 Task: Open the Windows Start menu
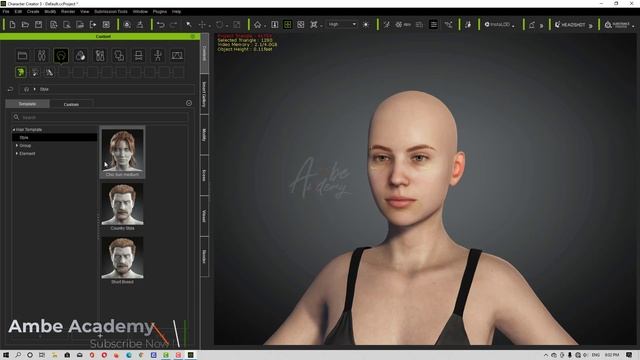point(6,355)
